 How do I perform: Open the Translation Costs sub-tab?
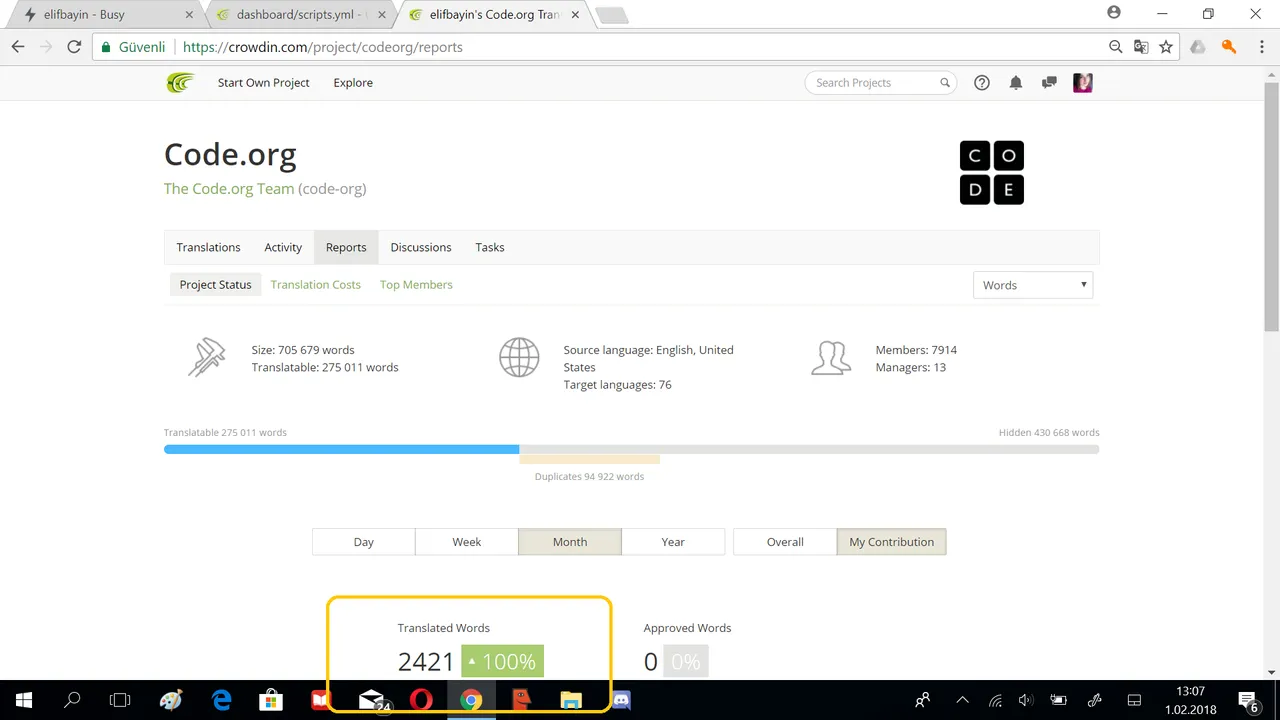315,285
